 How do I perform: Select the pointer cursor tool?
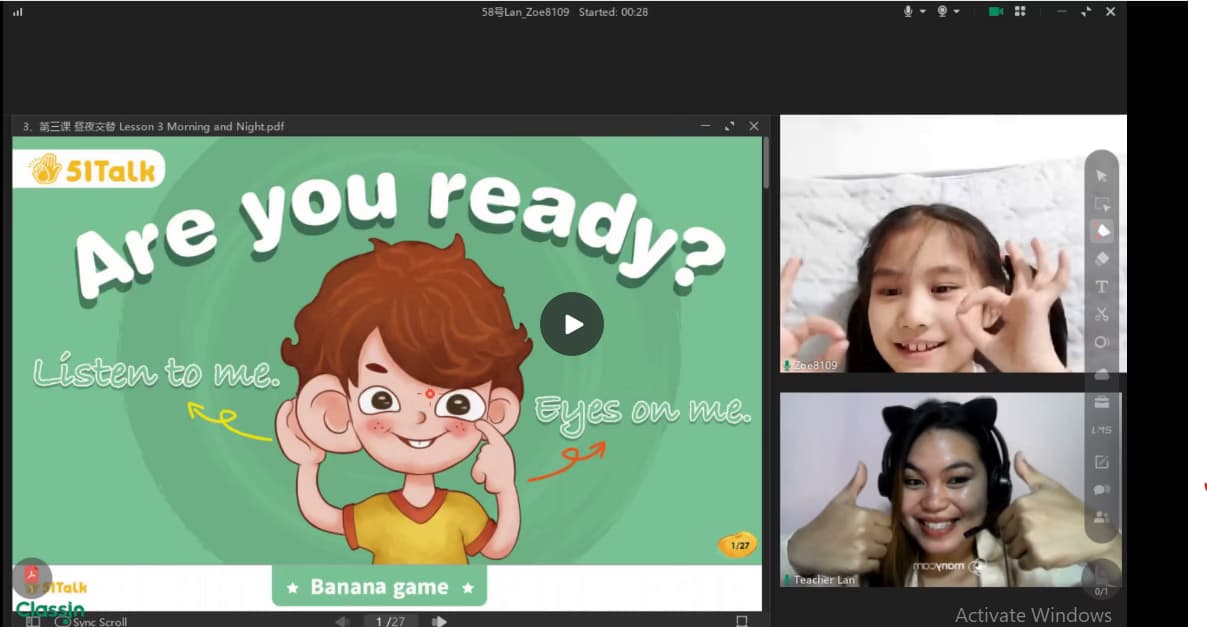pos(1101,176)
